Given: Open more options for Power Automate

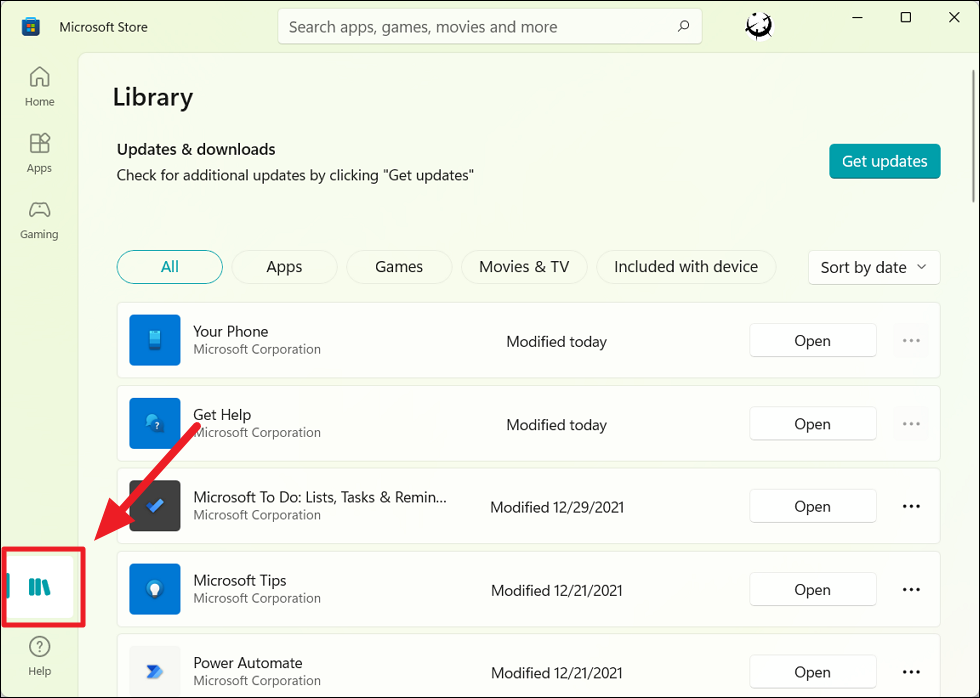Looking at the screenshot, I should click(911, 672).
